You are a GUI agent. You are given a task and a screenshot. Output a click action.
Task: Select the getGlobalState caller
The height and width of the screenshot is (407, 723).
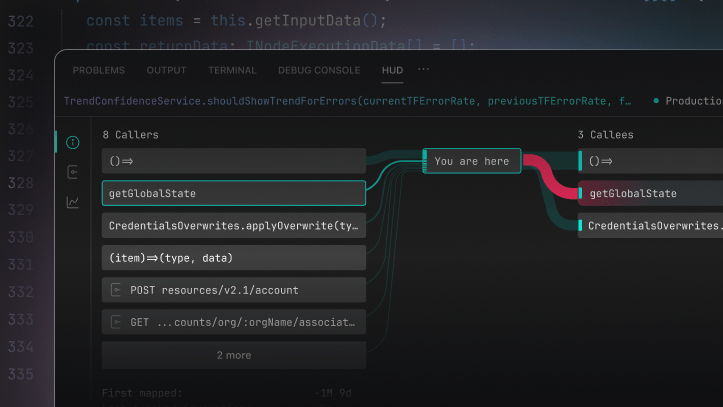234,193
